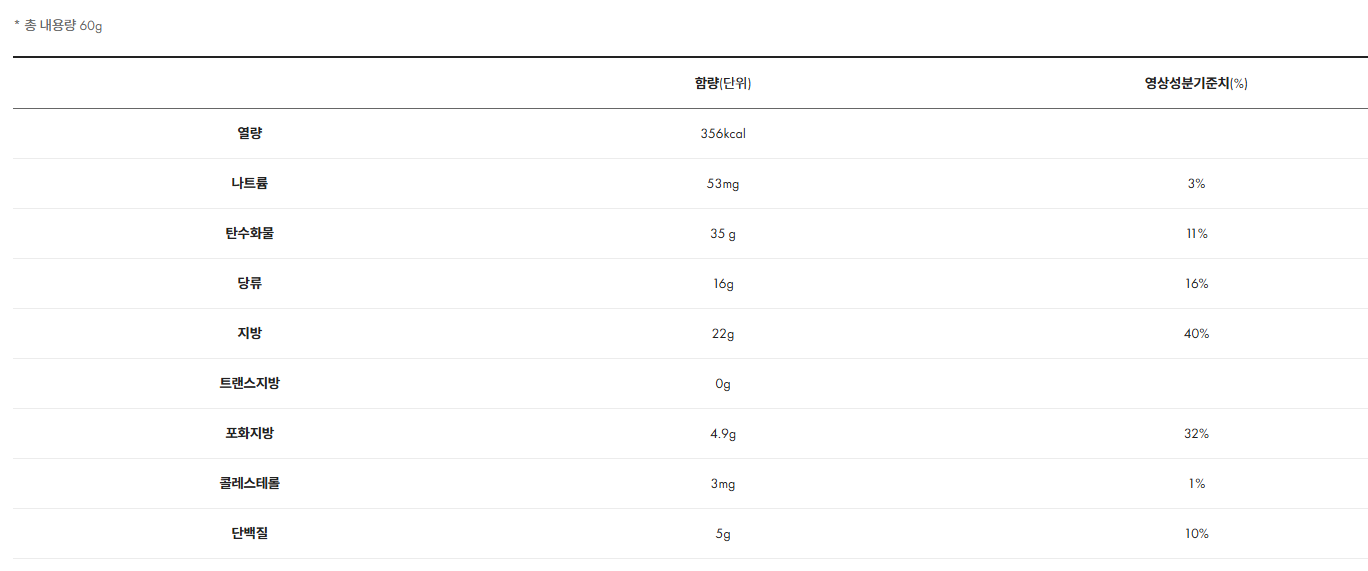Click the 포화지방 row label
Image resolution: width=1368 pixels, height=571 pixels.
click(x=249, y=433)
